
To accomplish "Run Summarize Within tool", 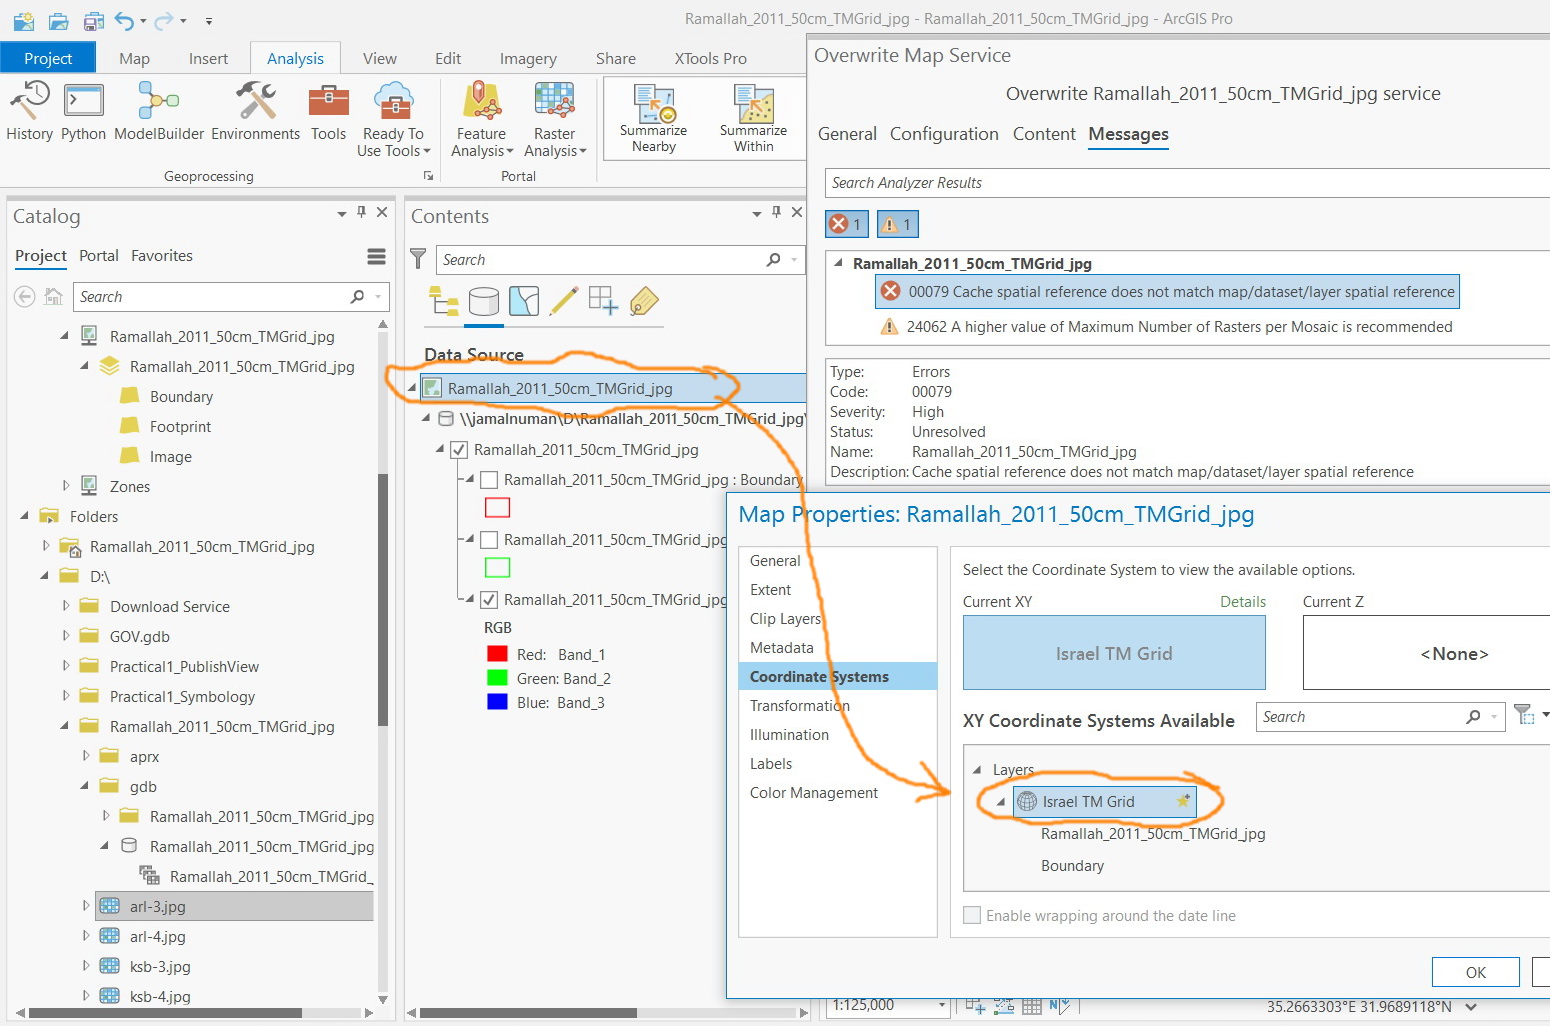I will (x=754, y=118).
